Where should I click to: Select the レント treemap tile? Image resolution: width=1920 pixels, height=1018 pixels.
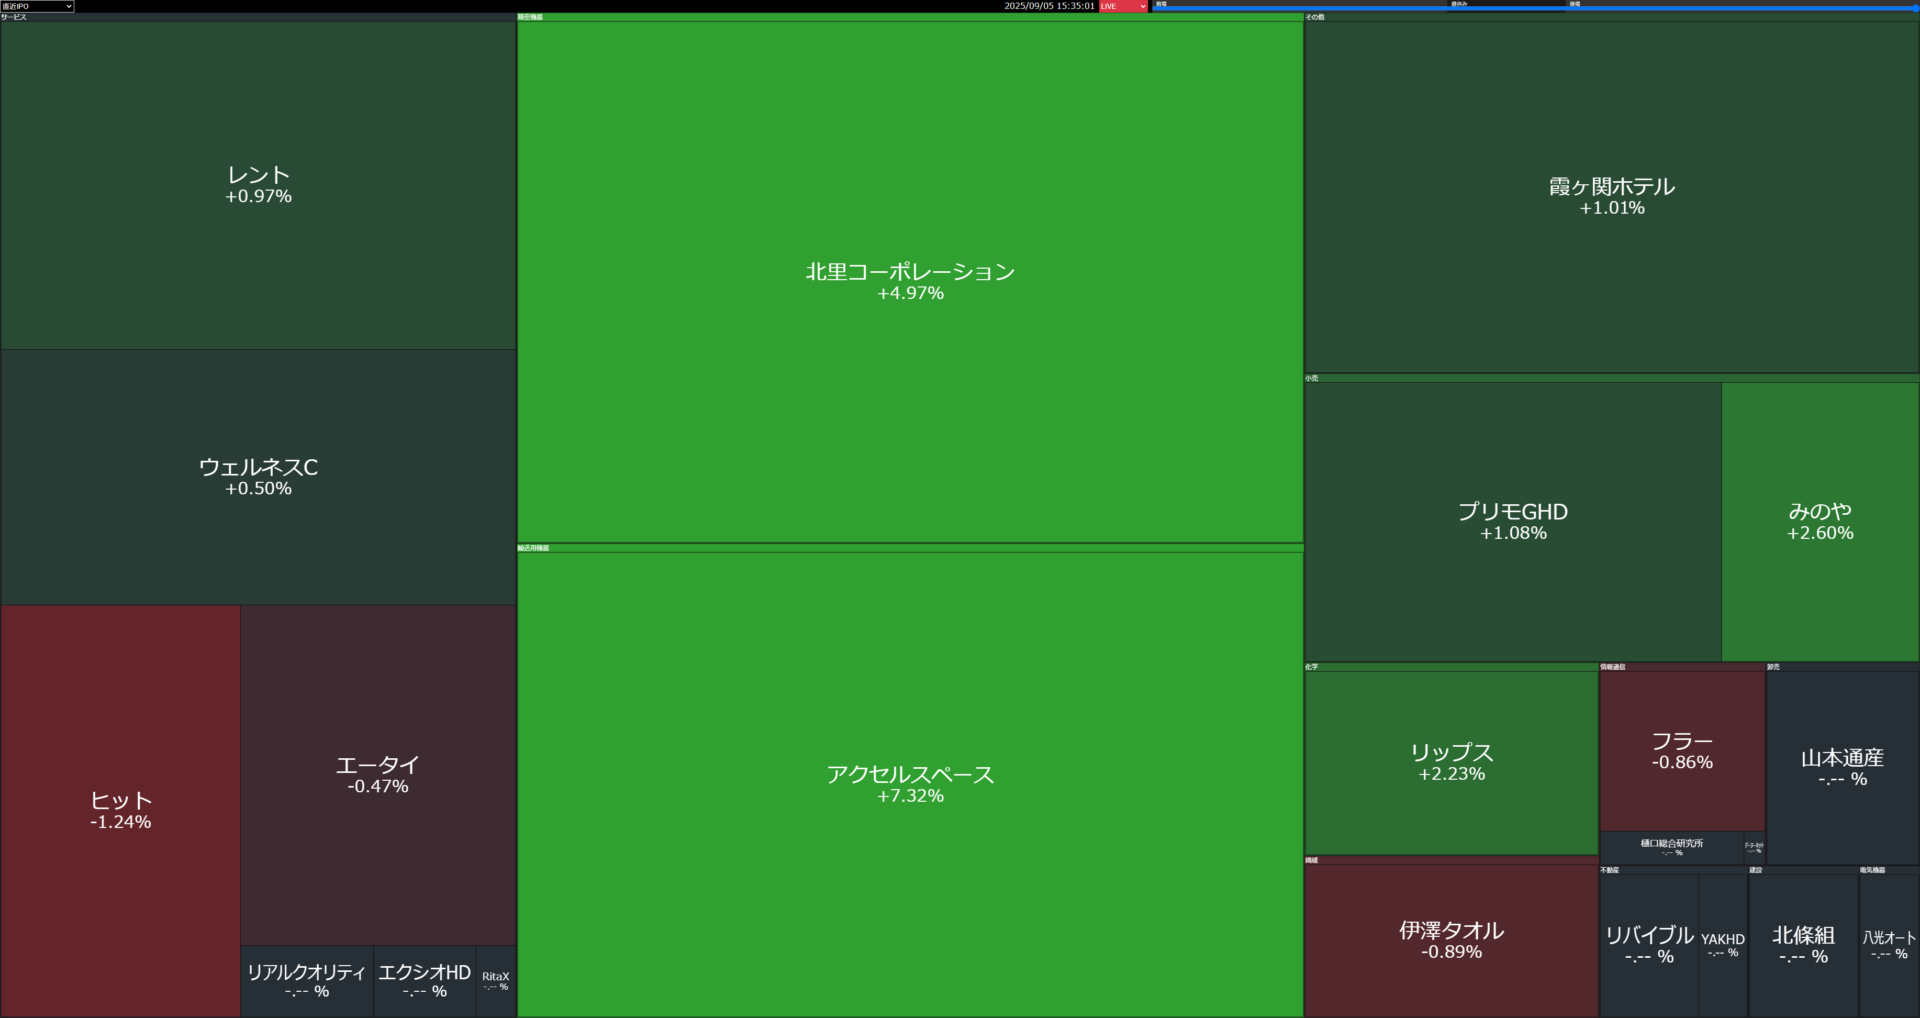tap(258, 185)
